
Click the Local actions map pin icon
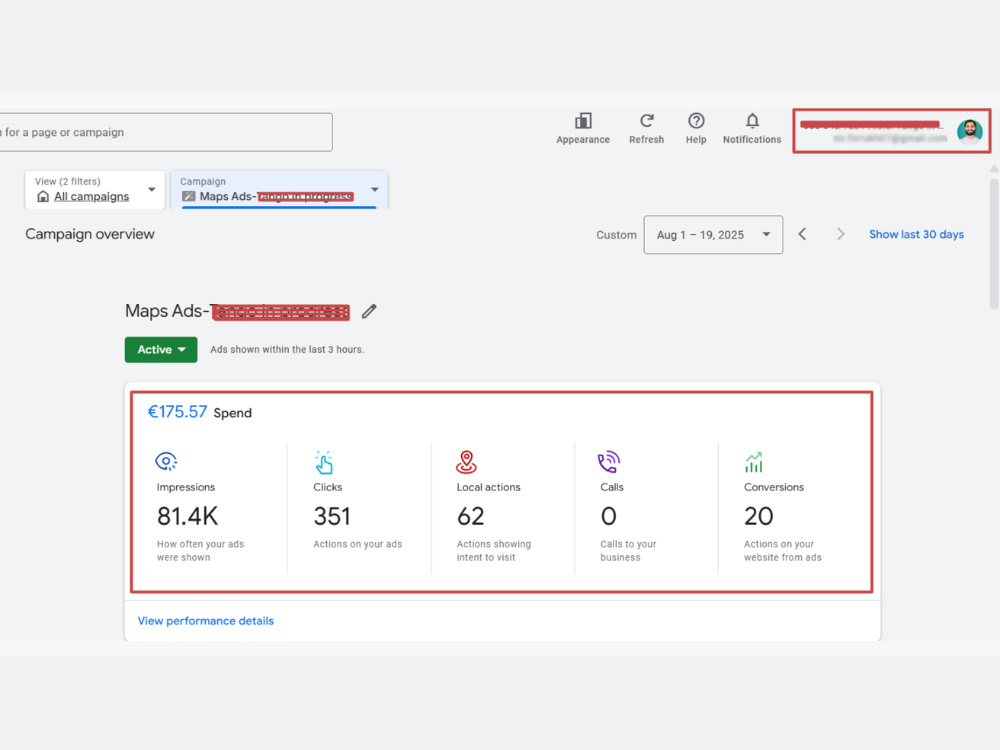coord(466,462)
